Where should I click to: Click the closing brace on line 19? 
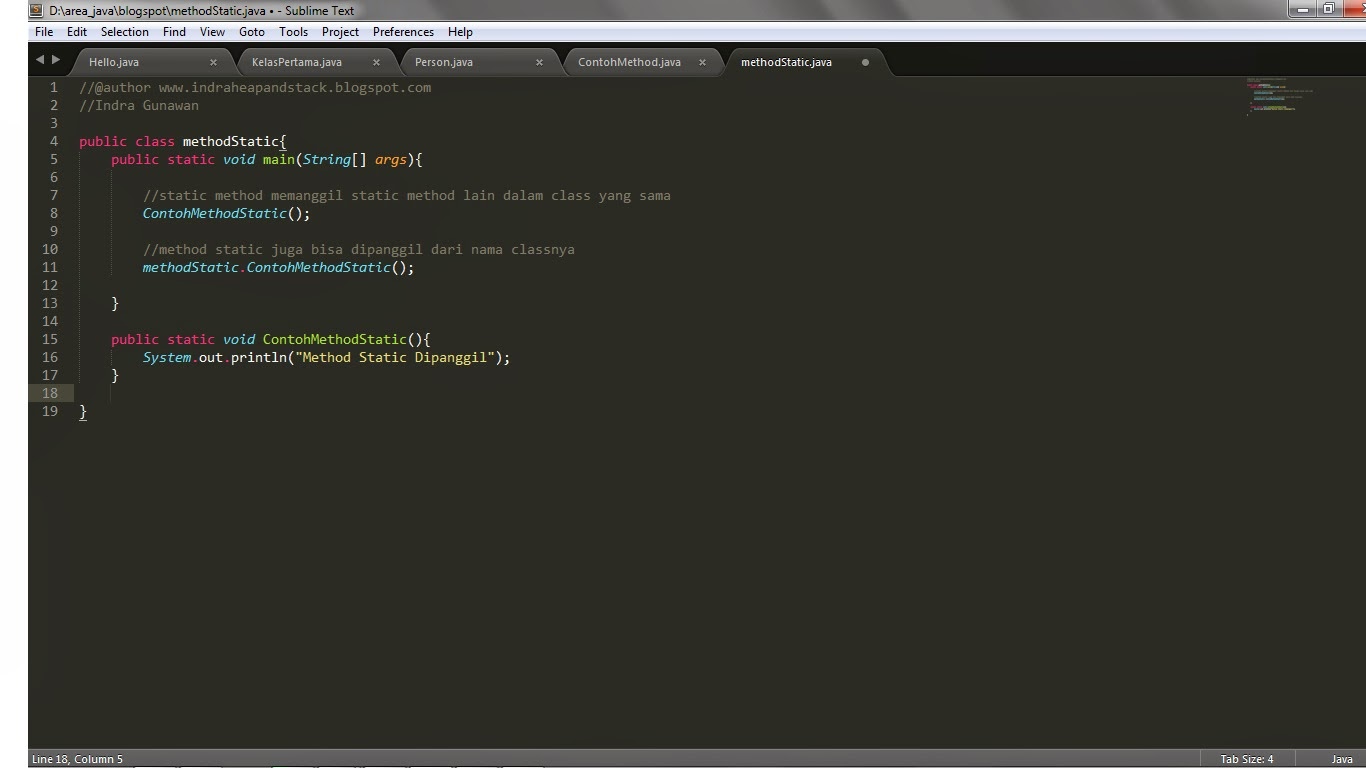point(83,411)
